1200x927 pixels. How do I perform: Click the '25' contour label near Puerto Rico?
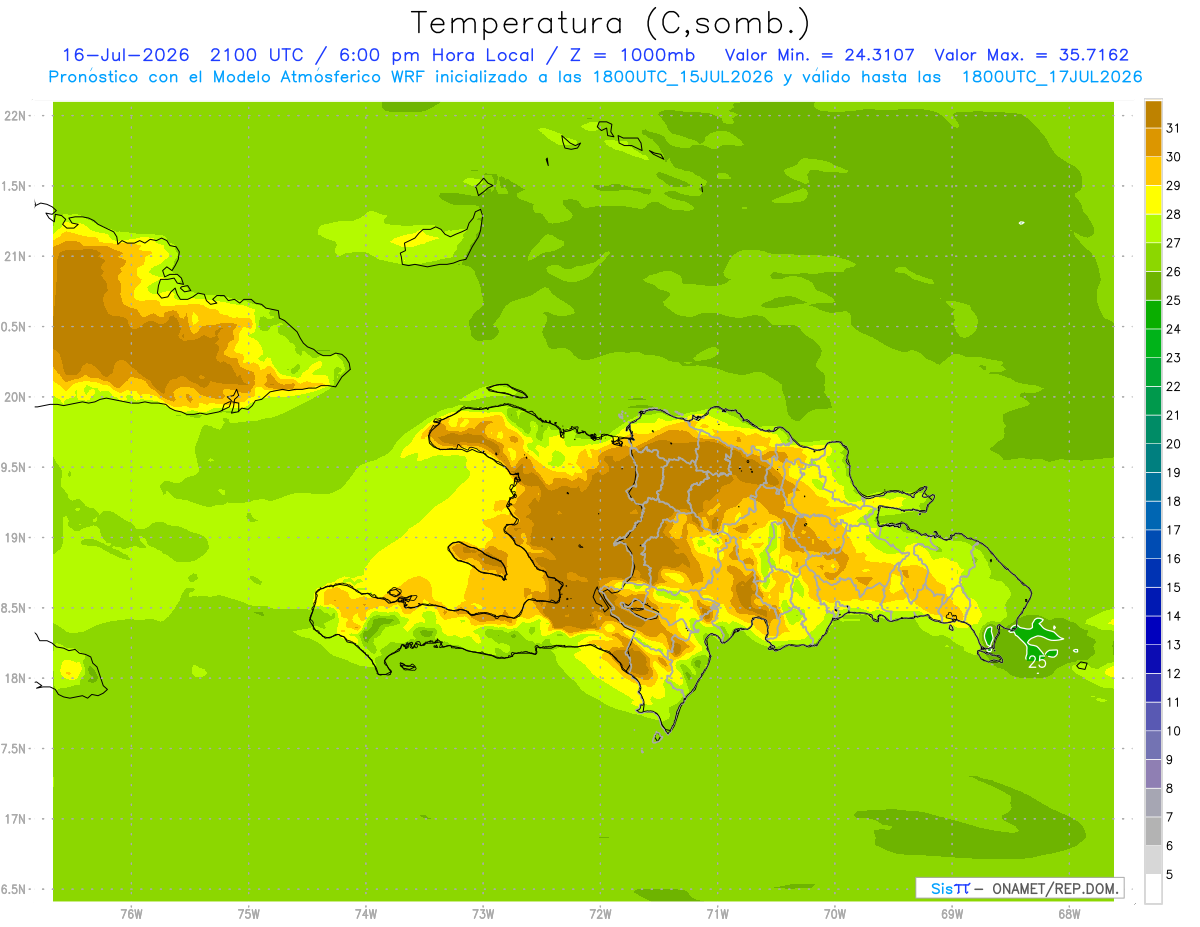pos(1038,662)
